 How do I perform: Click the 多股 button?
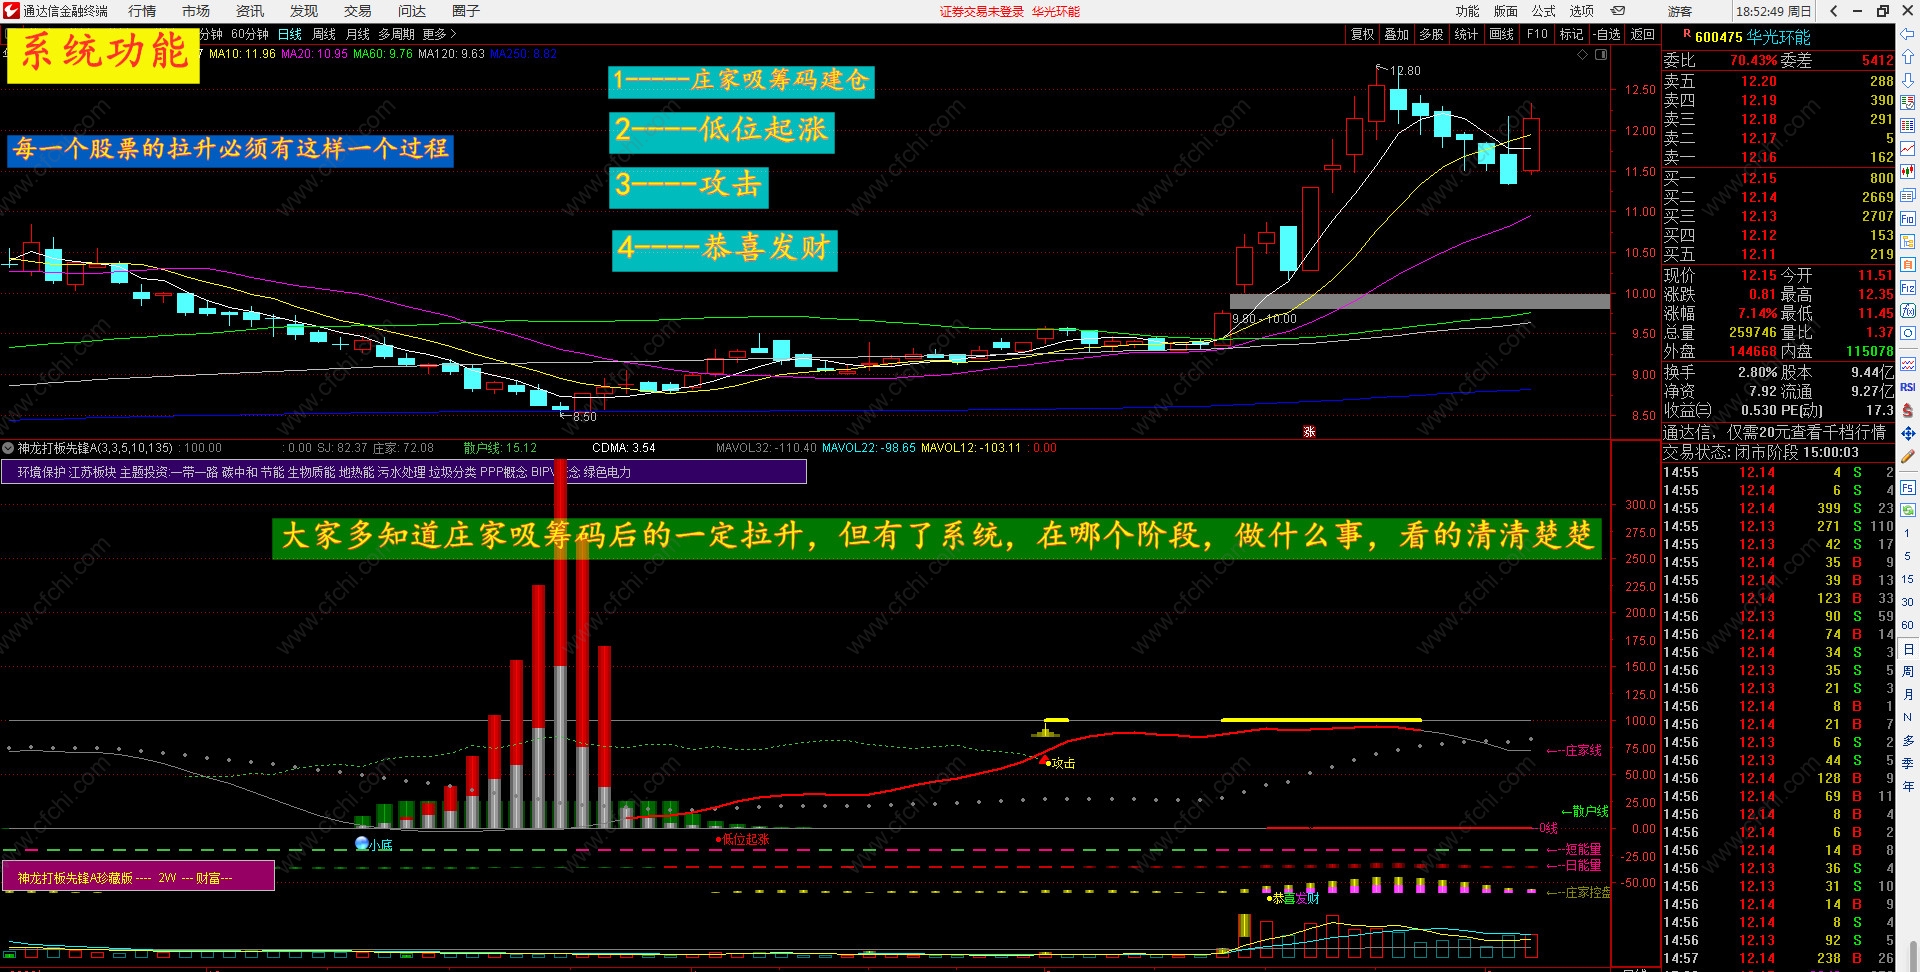[1432, 34]
